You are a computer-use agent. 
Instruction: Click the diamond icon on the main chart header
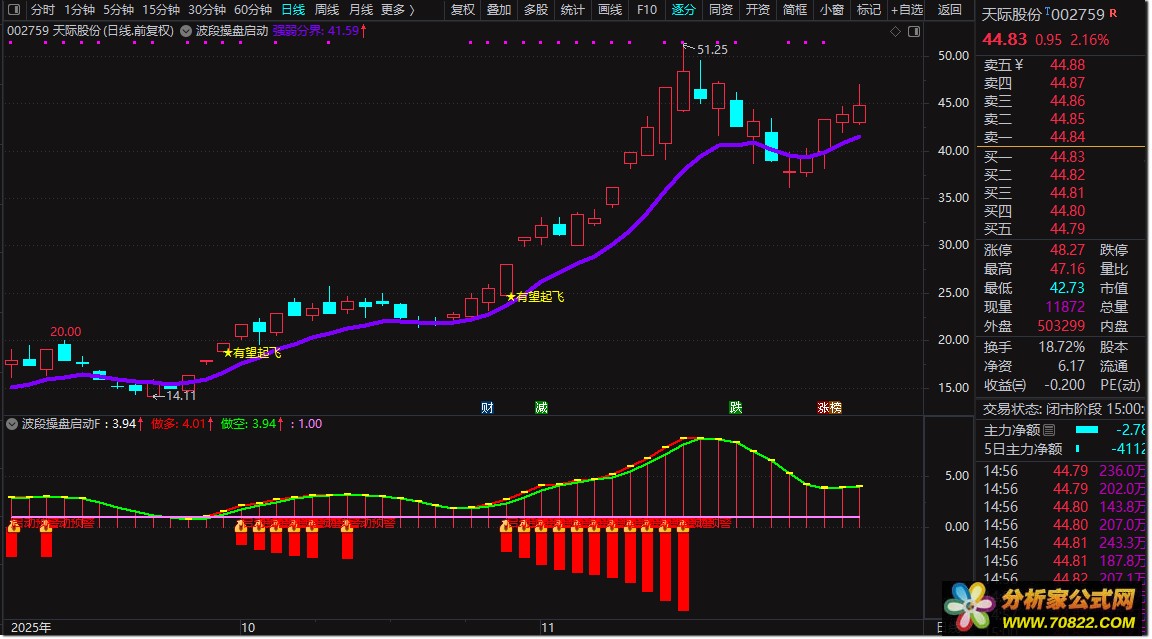[x=895, y=32]
